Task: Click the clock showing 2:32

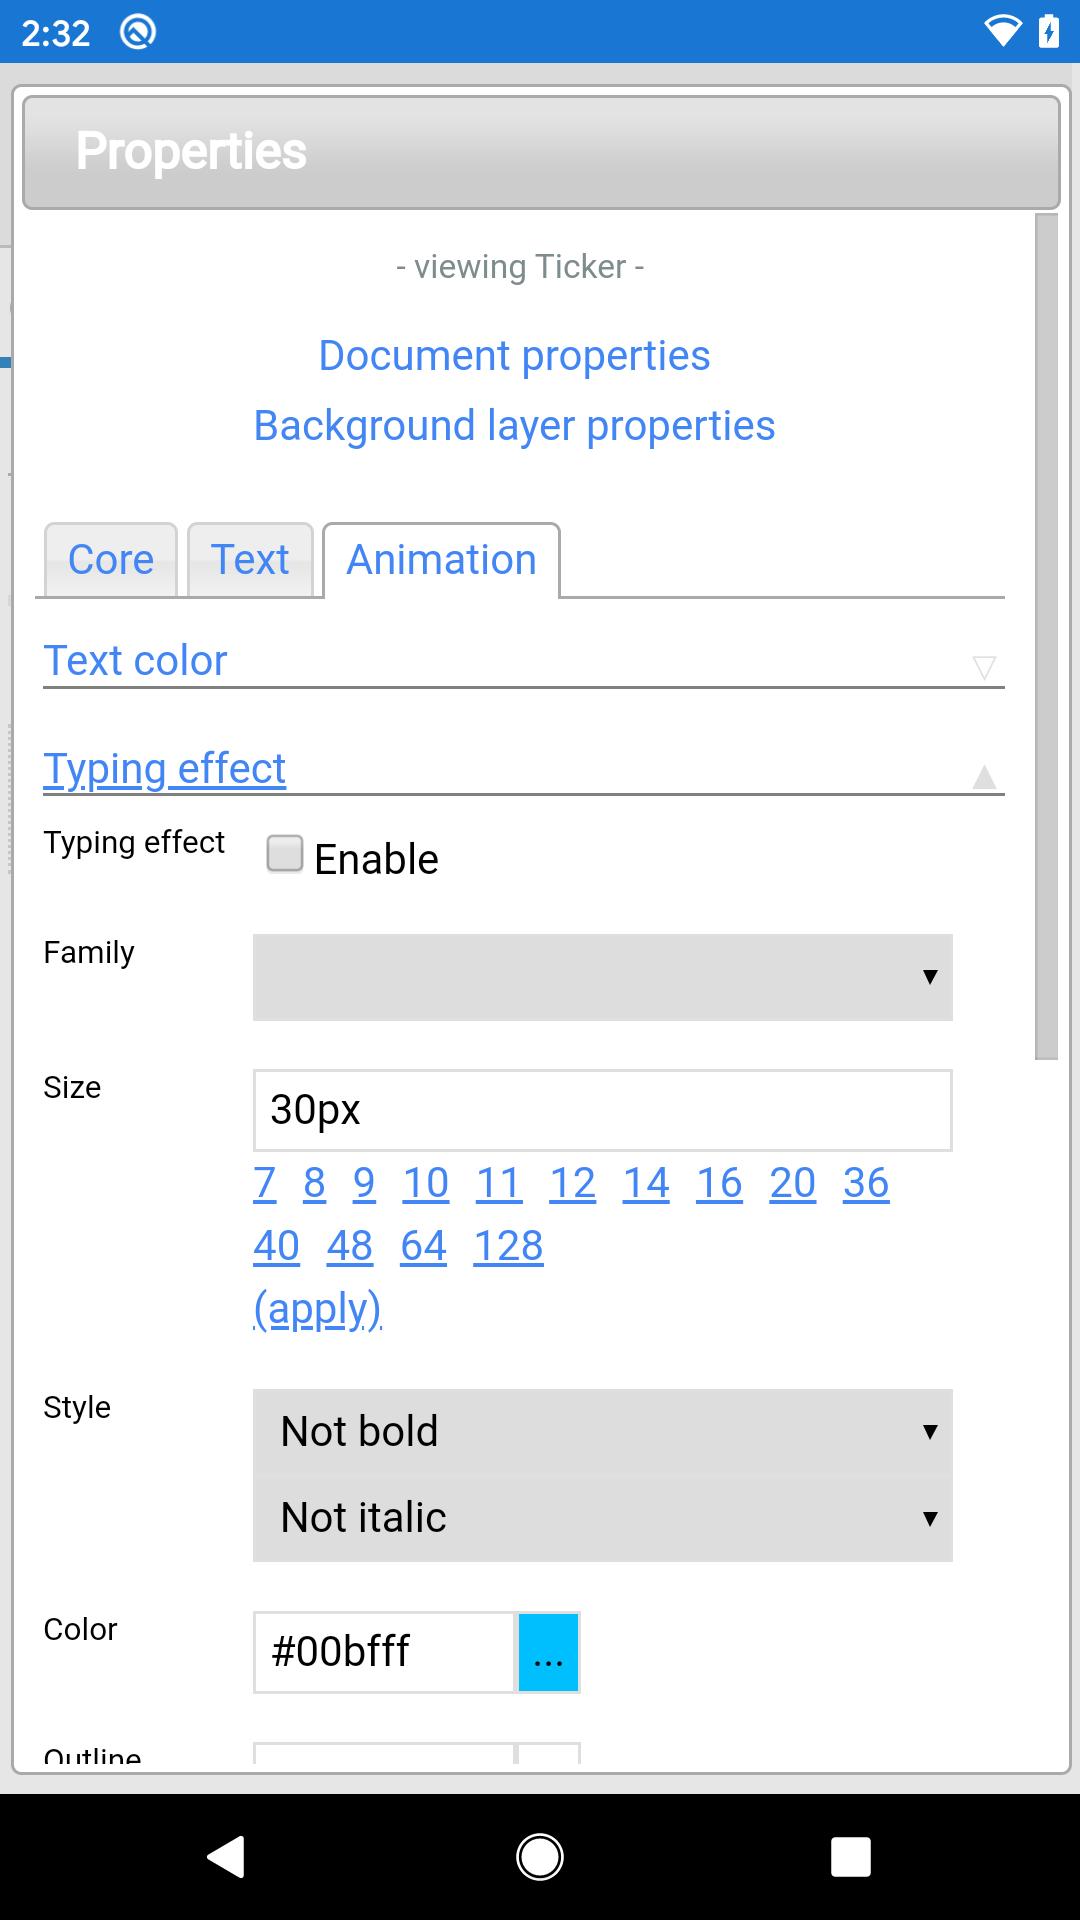Action: [x=56, y=33]
